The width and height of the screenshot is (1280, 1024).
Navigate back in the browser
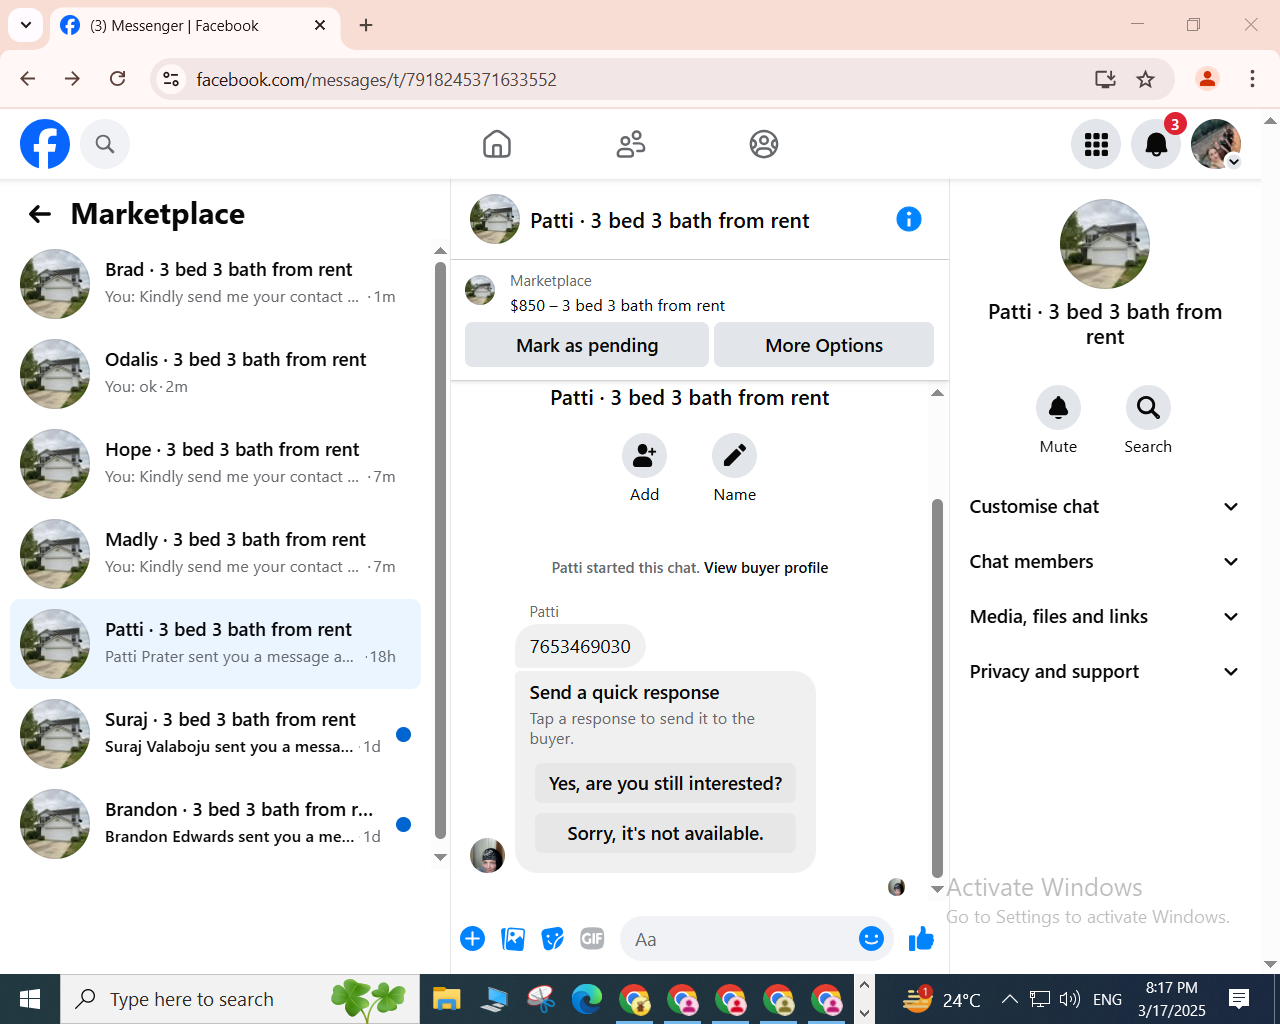click(x=28, y=79)
